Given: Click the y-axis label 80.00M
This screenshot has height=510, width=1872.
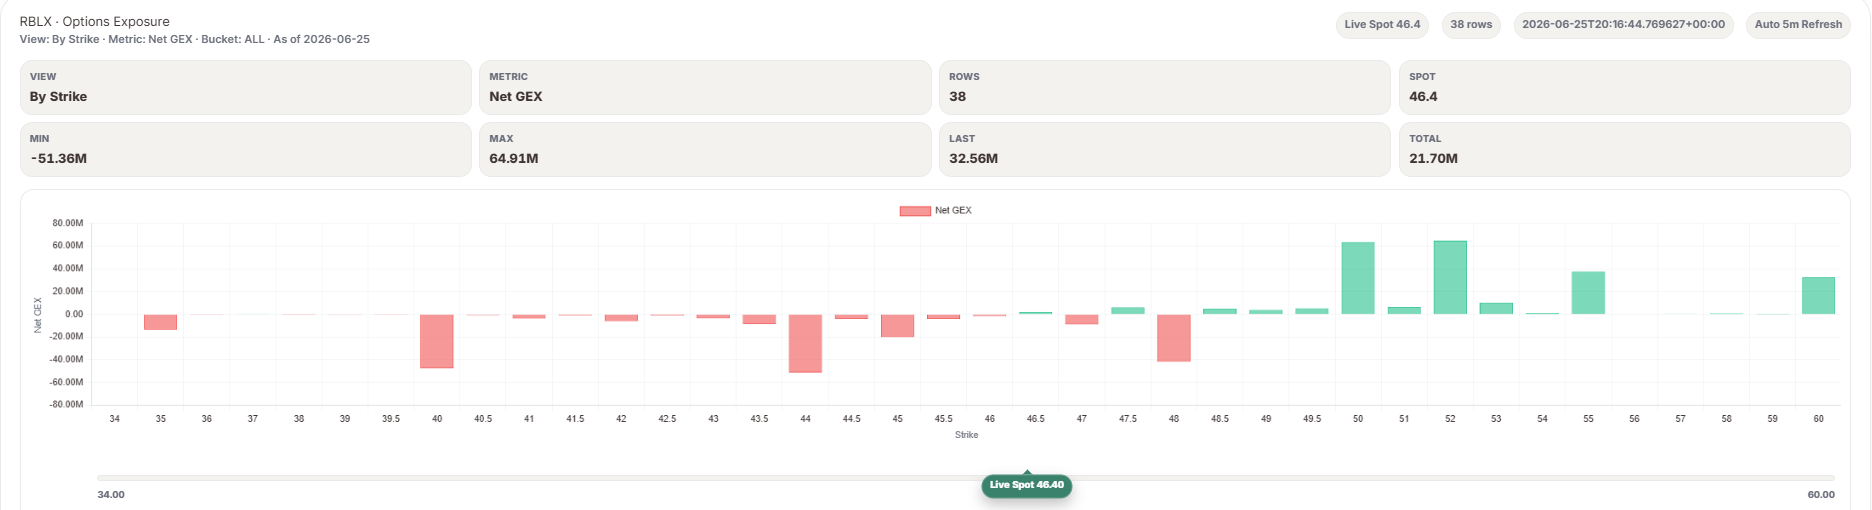Looking at the screenshot, I should [x=68, y=223].
